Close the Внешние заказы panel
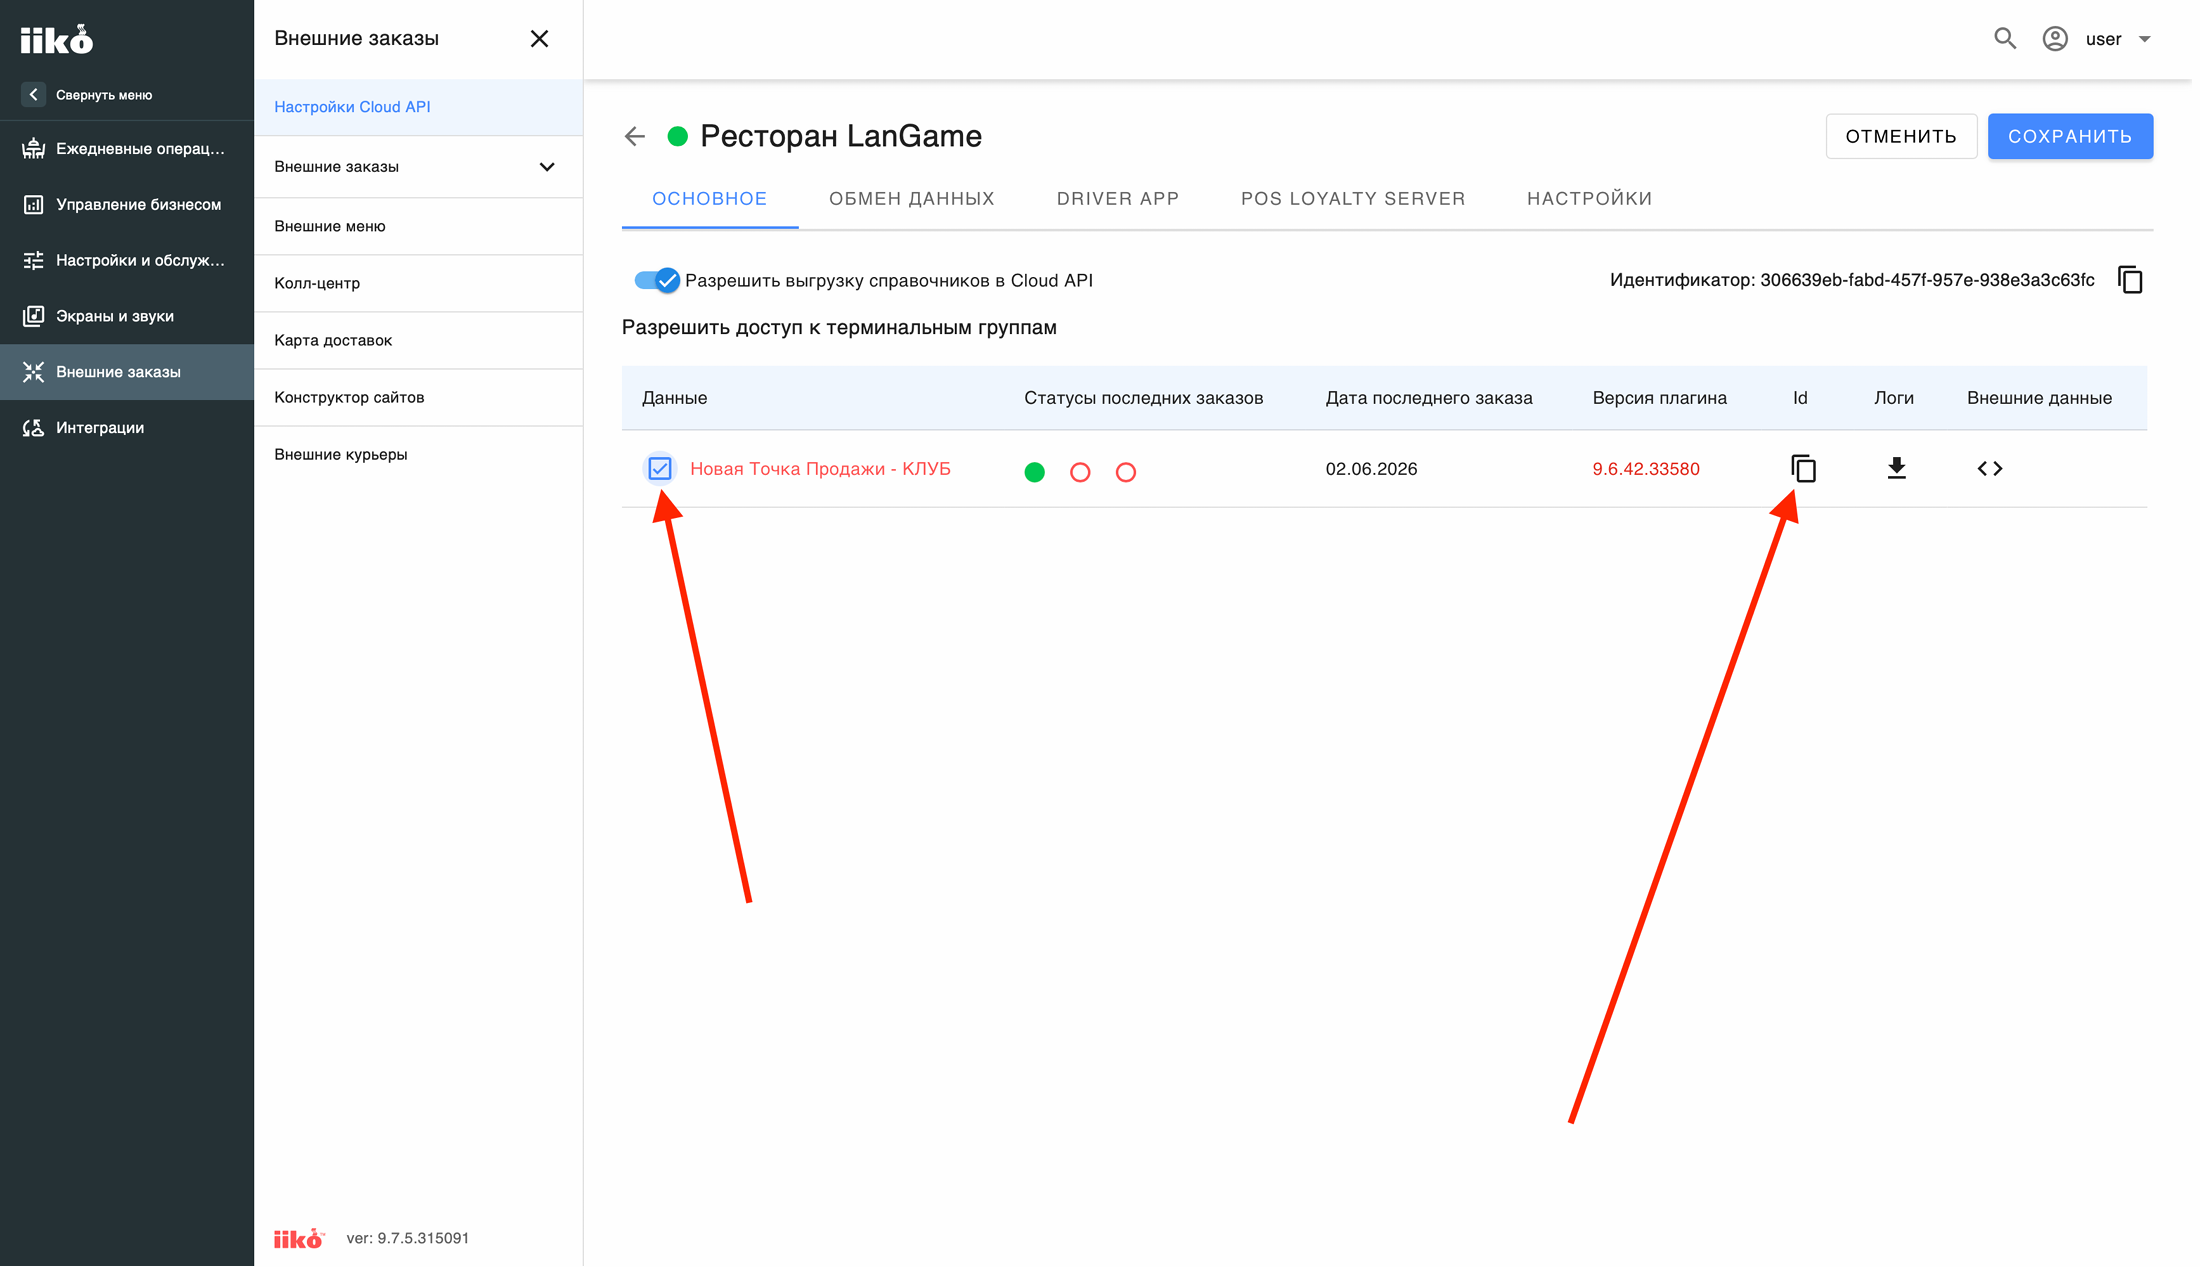This screenshot has width=2200, height=1267. tap(539, 39)
